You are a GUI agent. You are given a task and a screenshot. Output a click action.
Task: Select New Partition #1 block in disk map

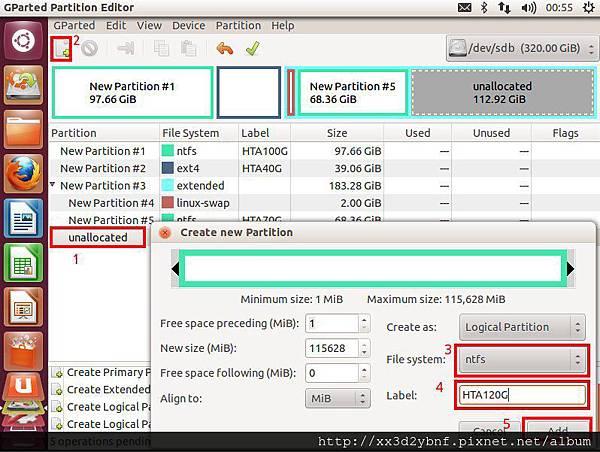(132, 92)
